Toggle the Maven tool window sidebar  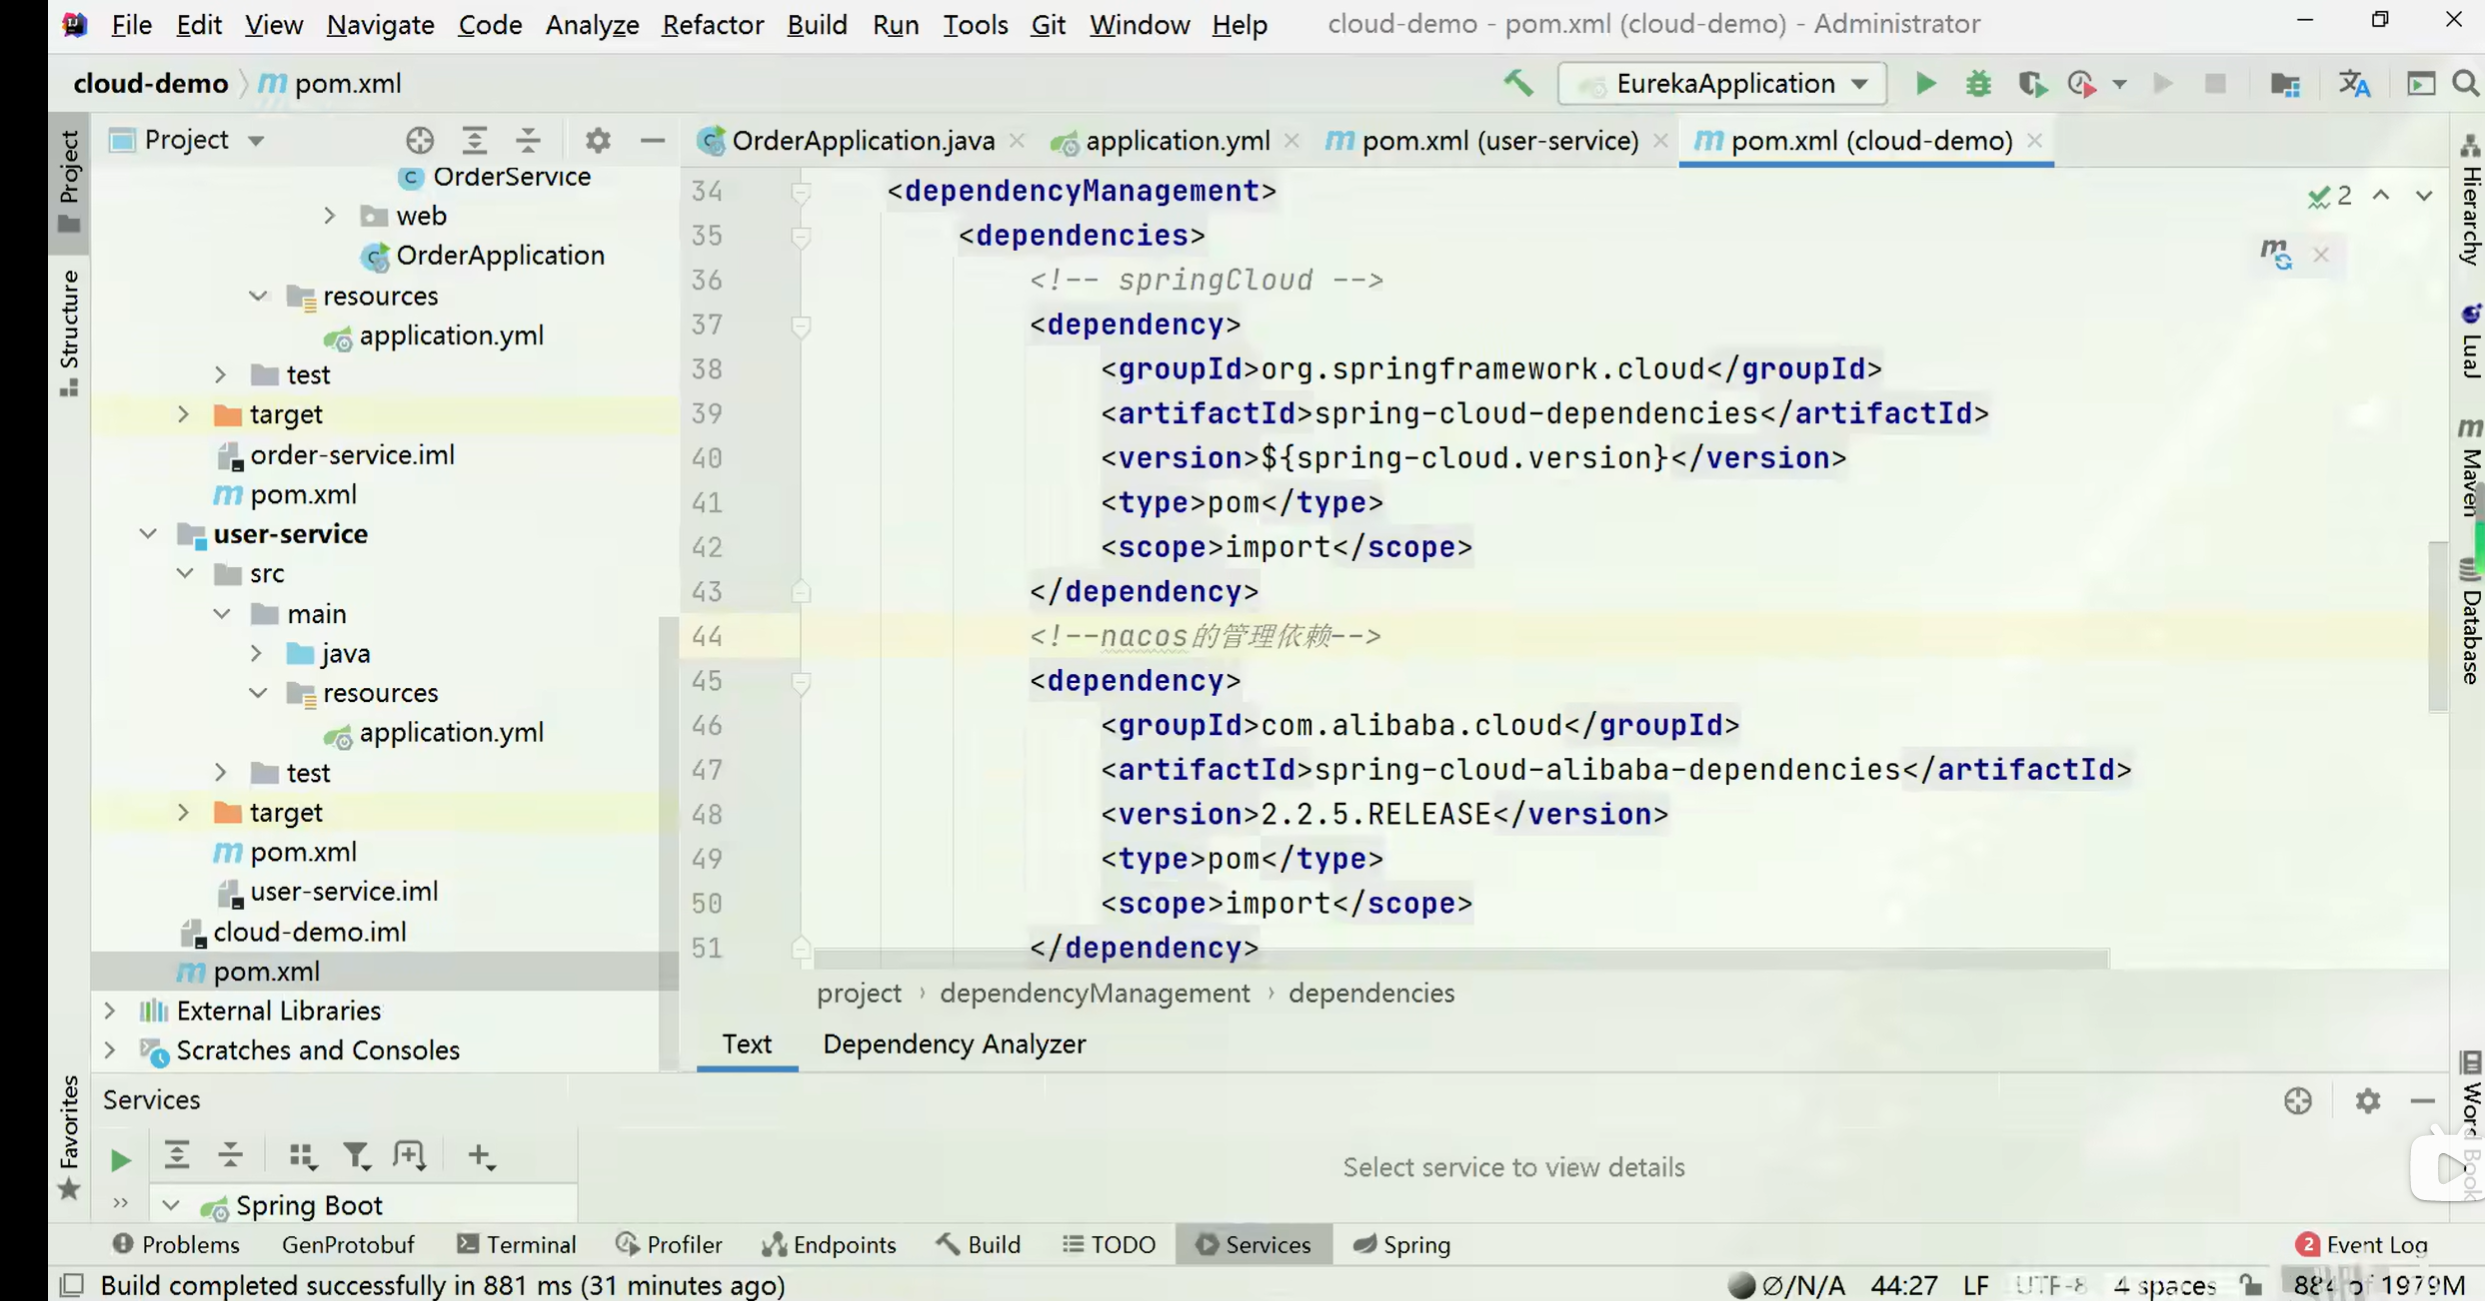pyautogui.click(x=2470, y=468)
